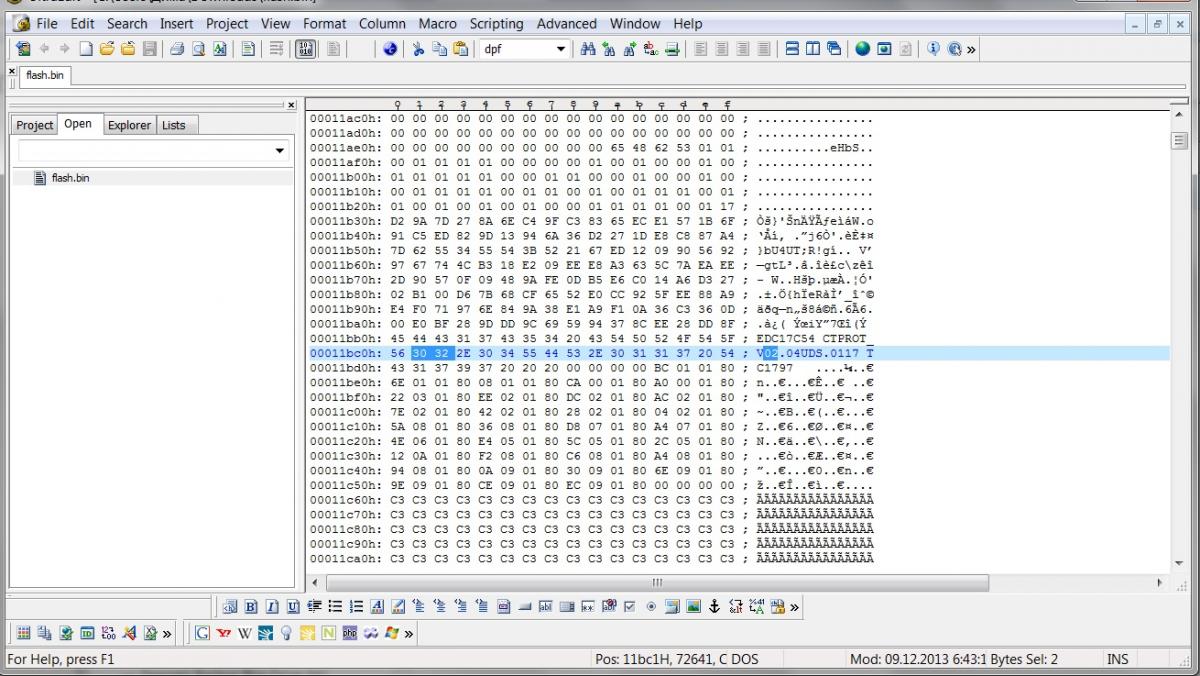Open the file list filter dropdown
The image size is (1200, 676).
pos(279,151)
